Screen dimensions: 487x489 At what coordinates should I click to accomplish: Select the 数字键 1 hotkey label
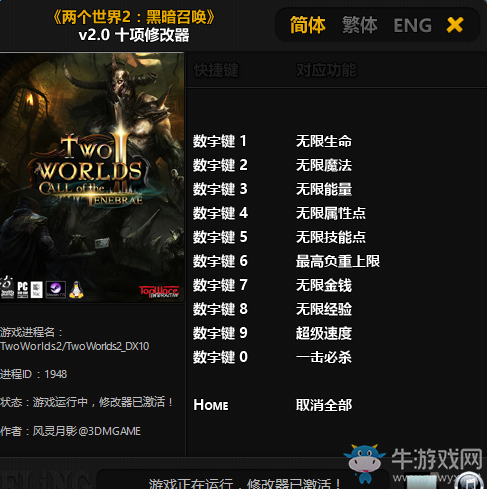pos(220,141)
